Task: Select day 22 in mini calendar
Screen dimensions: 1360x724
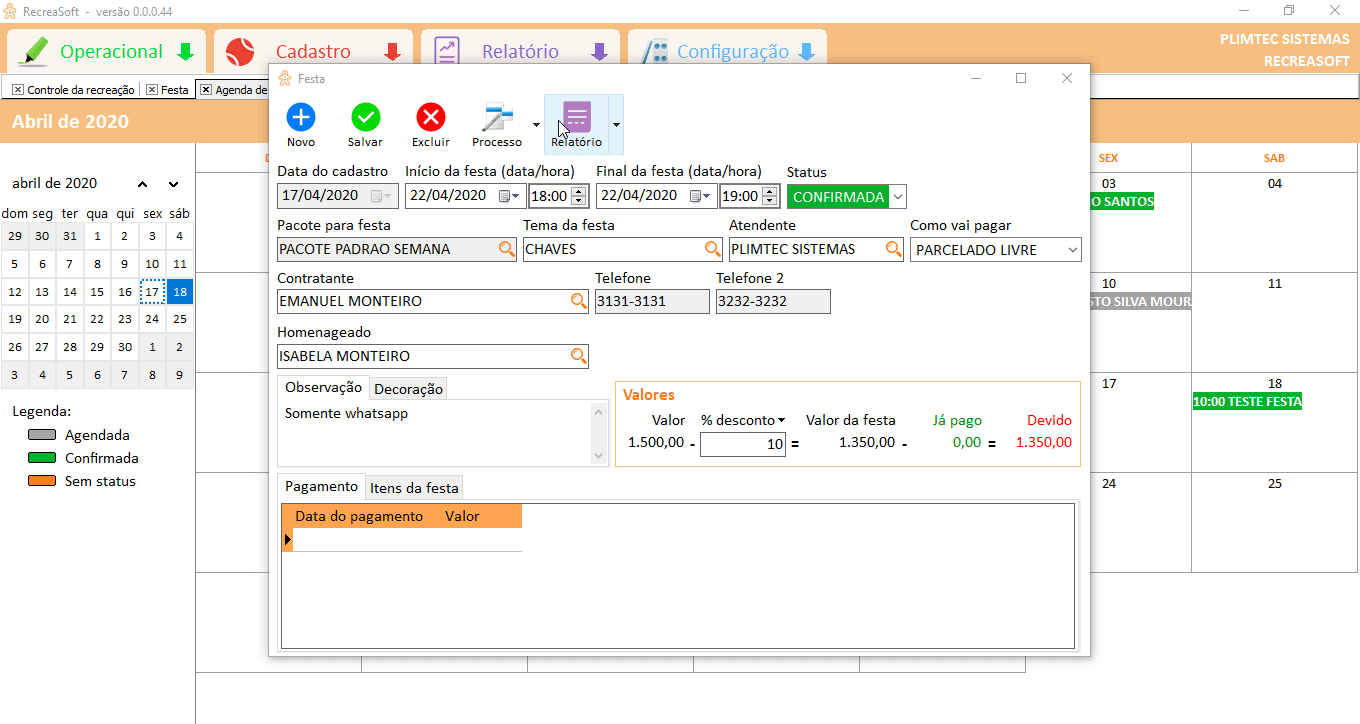Action: [97, 319]
